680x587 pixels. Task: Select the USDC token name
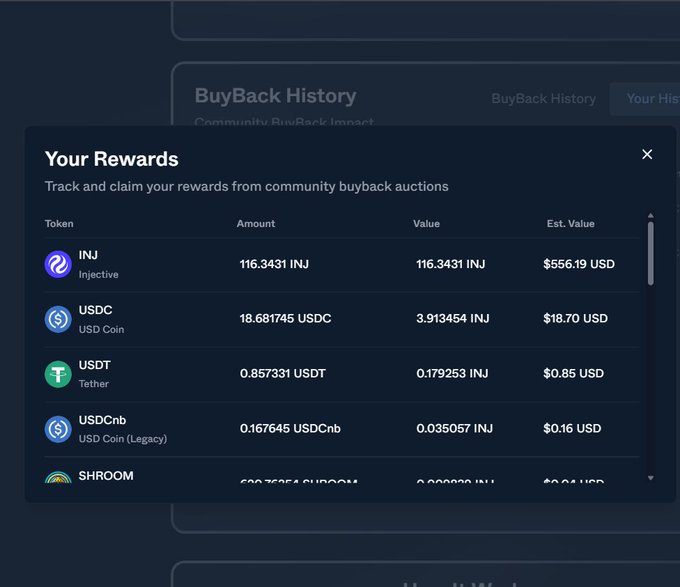[95, 310]
